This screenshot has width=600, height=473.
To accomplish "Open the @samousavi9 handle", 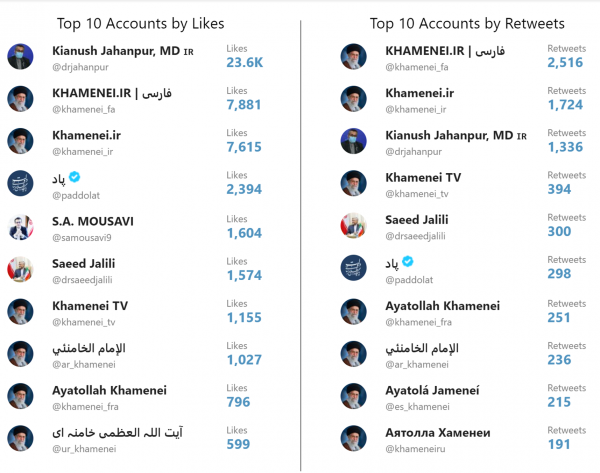I will pyautogui.click(x=82, y=238).
